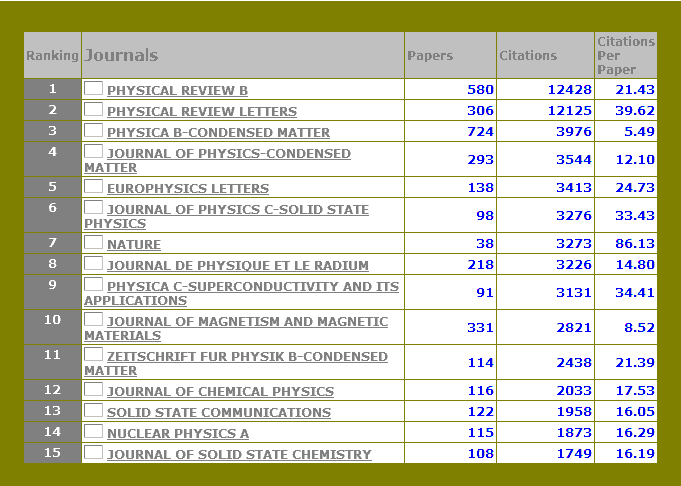681x486 pixels.
Task: Click the Ranking column header
Action: point(52,56)
